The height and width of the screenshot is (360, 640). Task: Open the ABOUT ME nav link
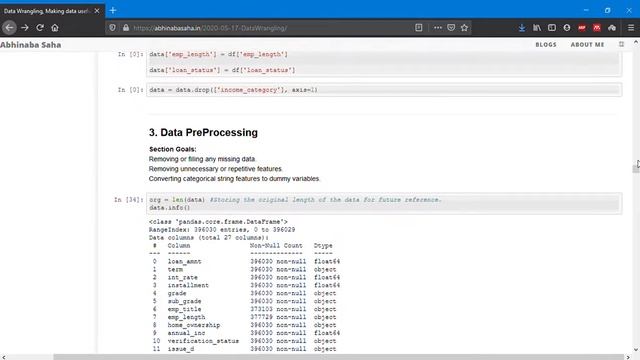coord(587,44)
